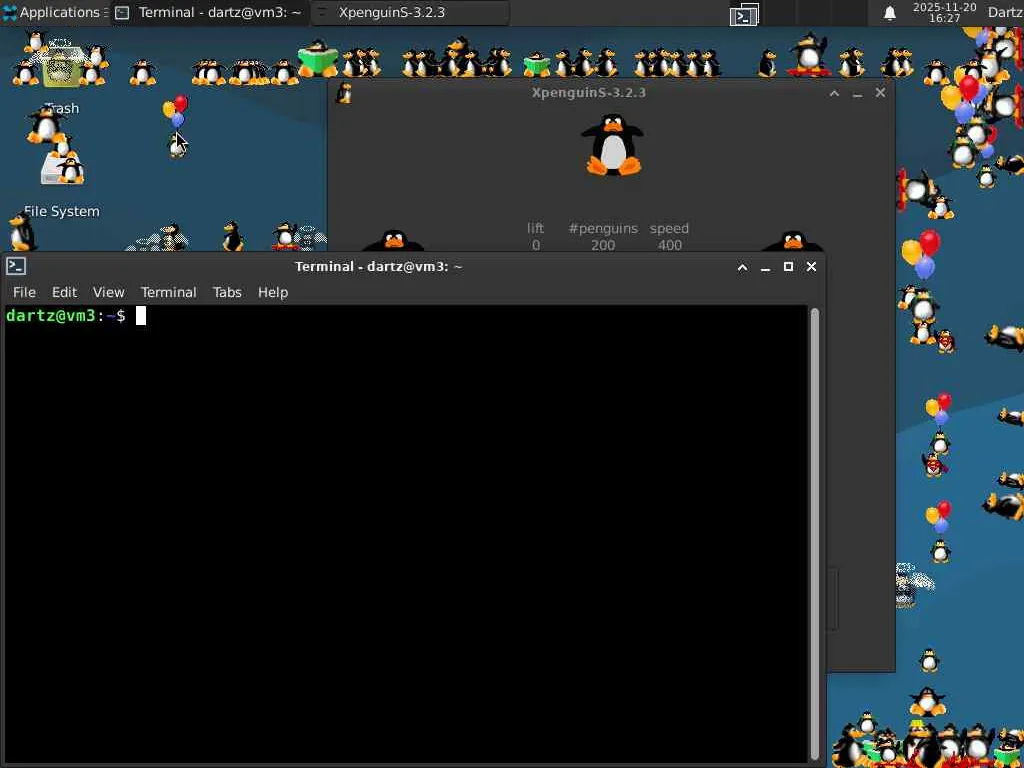The image size is (1024, 768).
Task: Switch to the Terminal taskbar button
Action: pyautogui.click(x=209, y=12)
